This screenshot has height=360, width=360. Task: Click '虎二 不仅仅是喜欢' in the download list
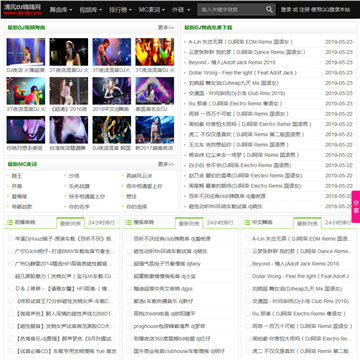[x=246, y=135]
